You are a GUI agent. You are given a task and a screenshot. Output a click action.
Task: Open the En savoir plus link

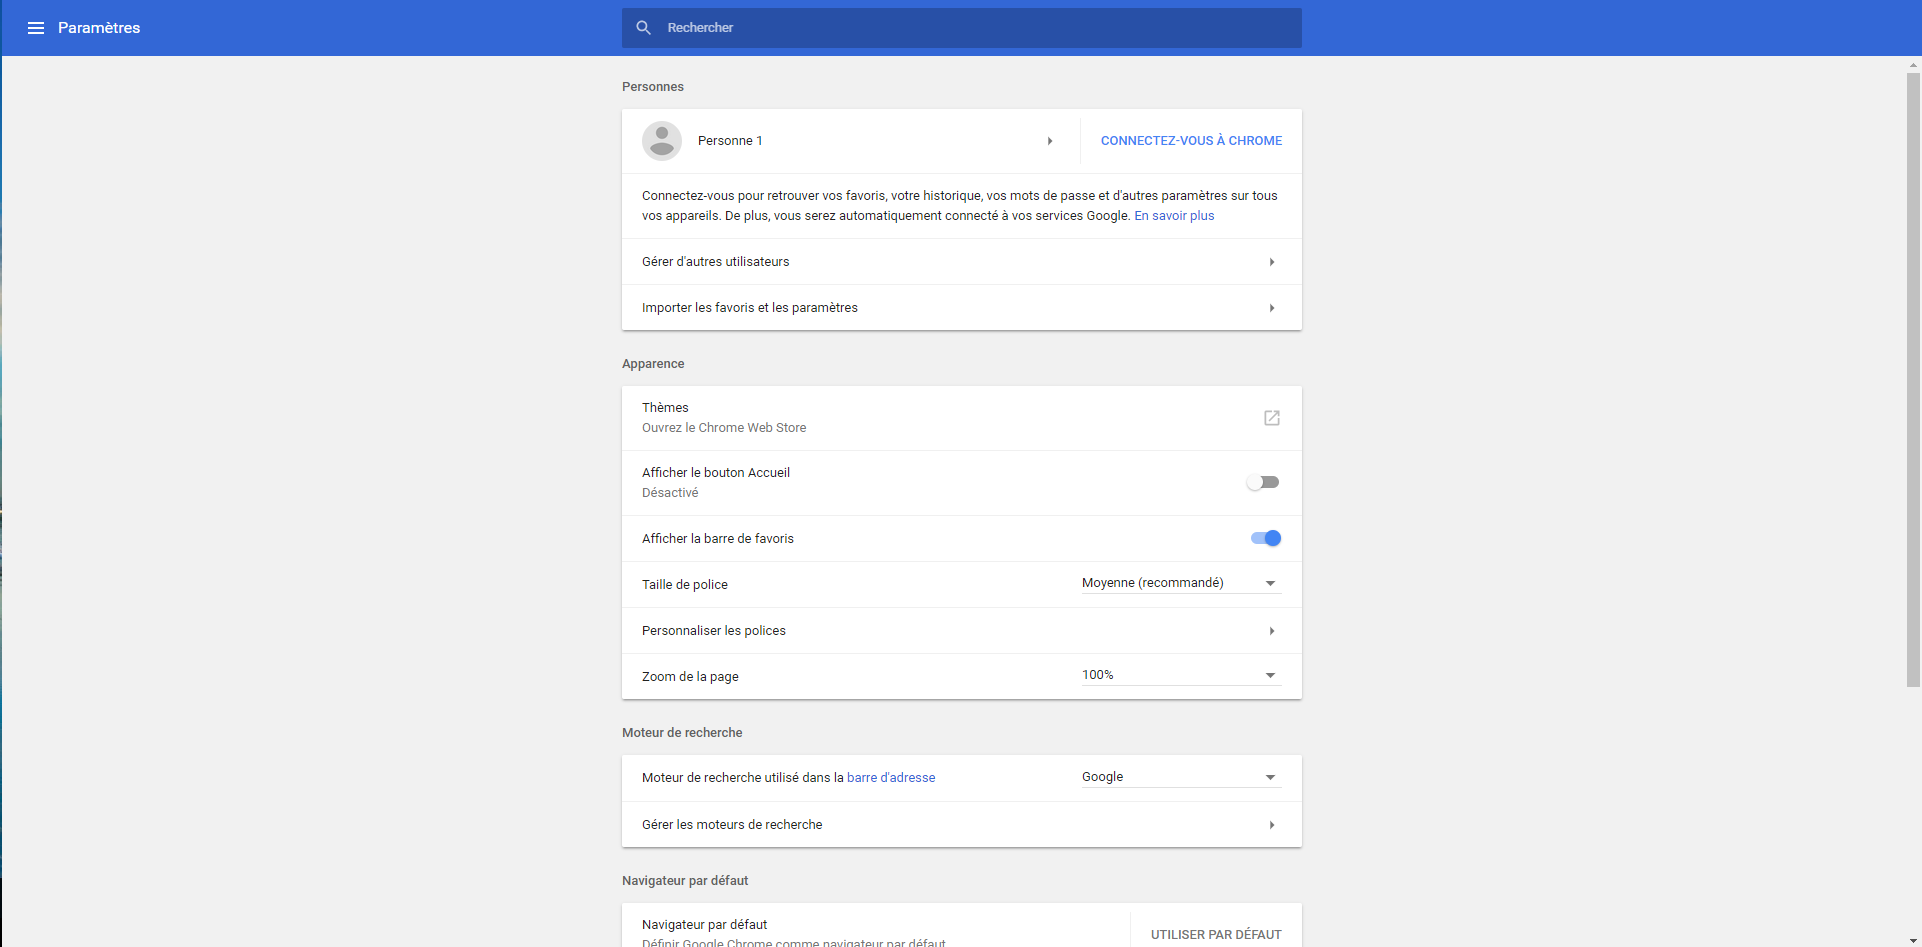1174,216
